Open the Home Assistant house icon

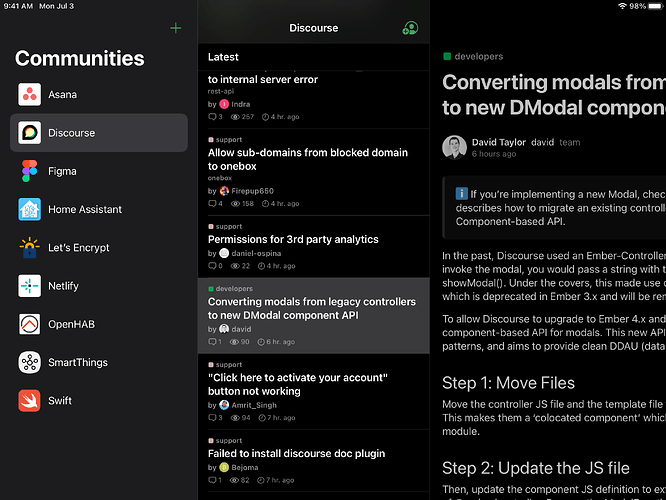click(29, 209)
